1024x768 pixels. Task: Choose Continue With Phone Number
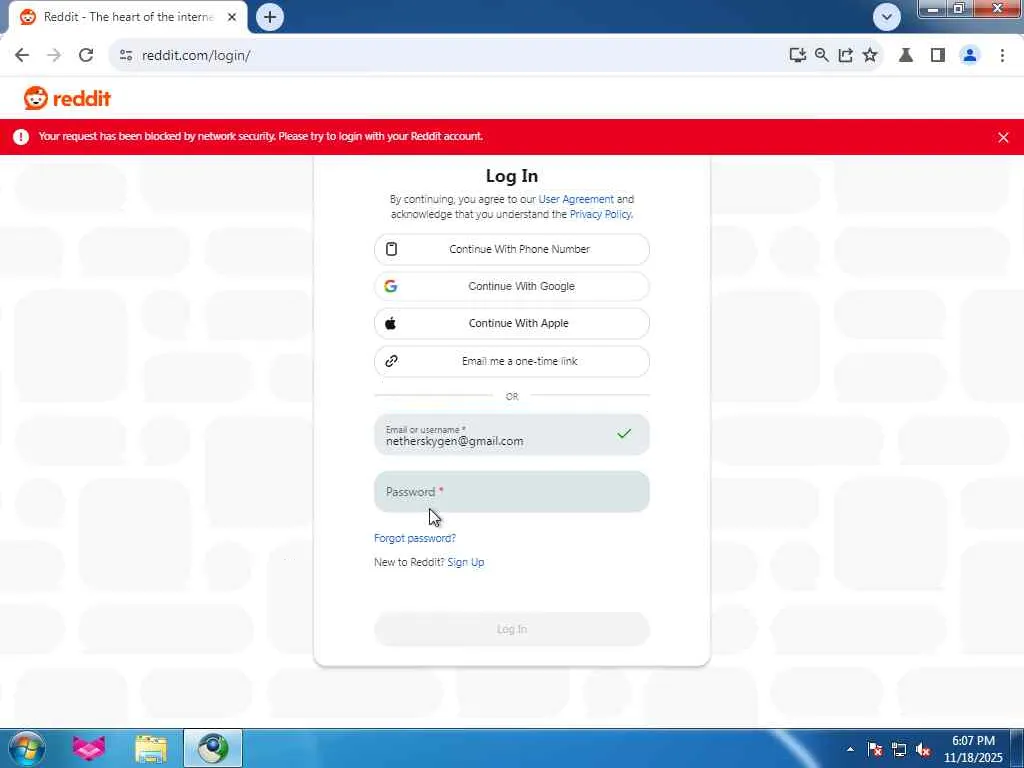(511, 249)
